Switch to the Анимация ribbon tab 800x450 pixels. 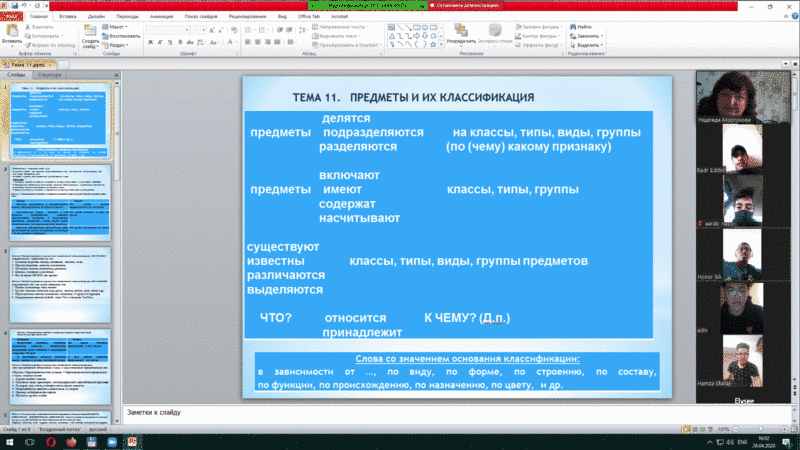coord(162,17)
